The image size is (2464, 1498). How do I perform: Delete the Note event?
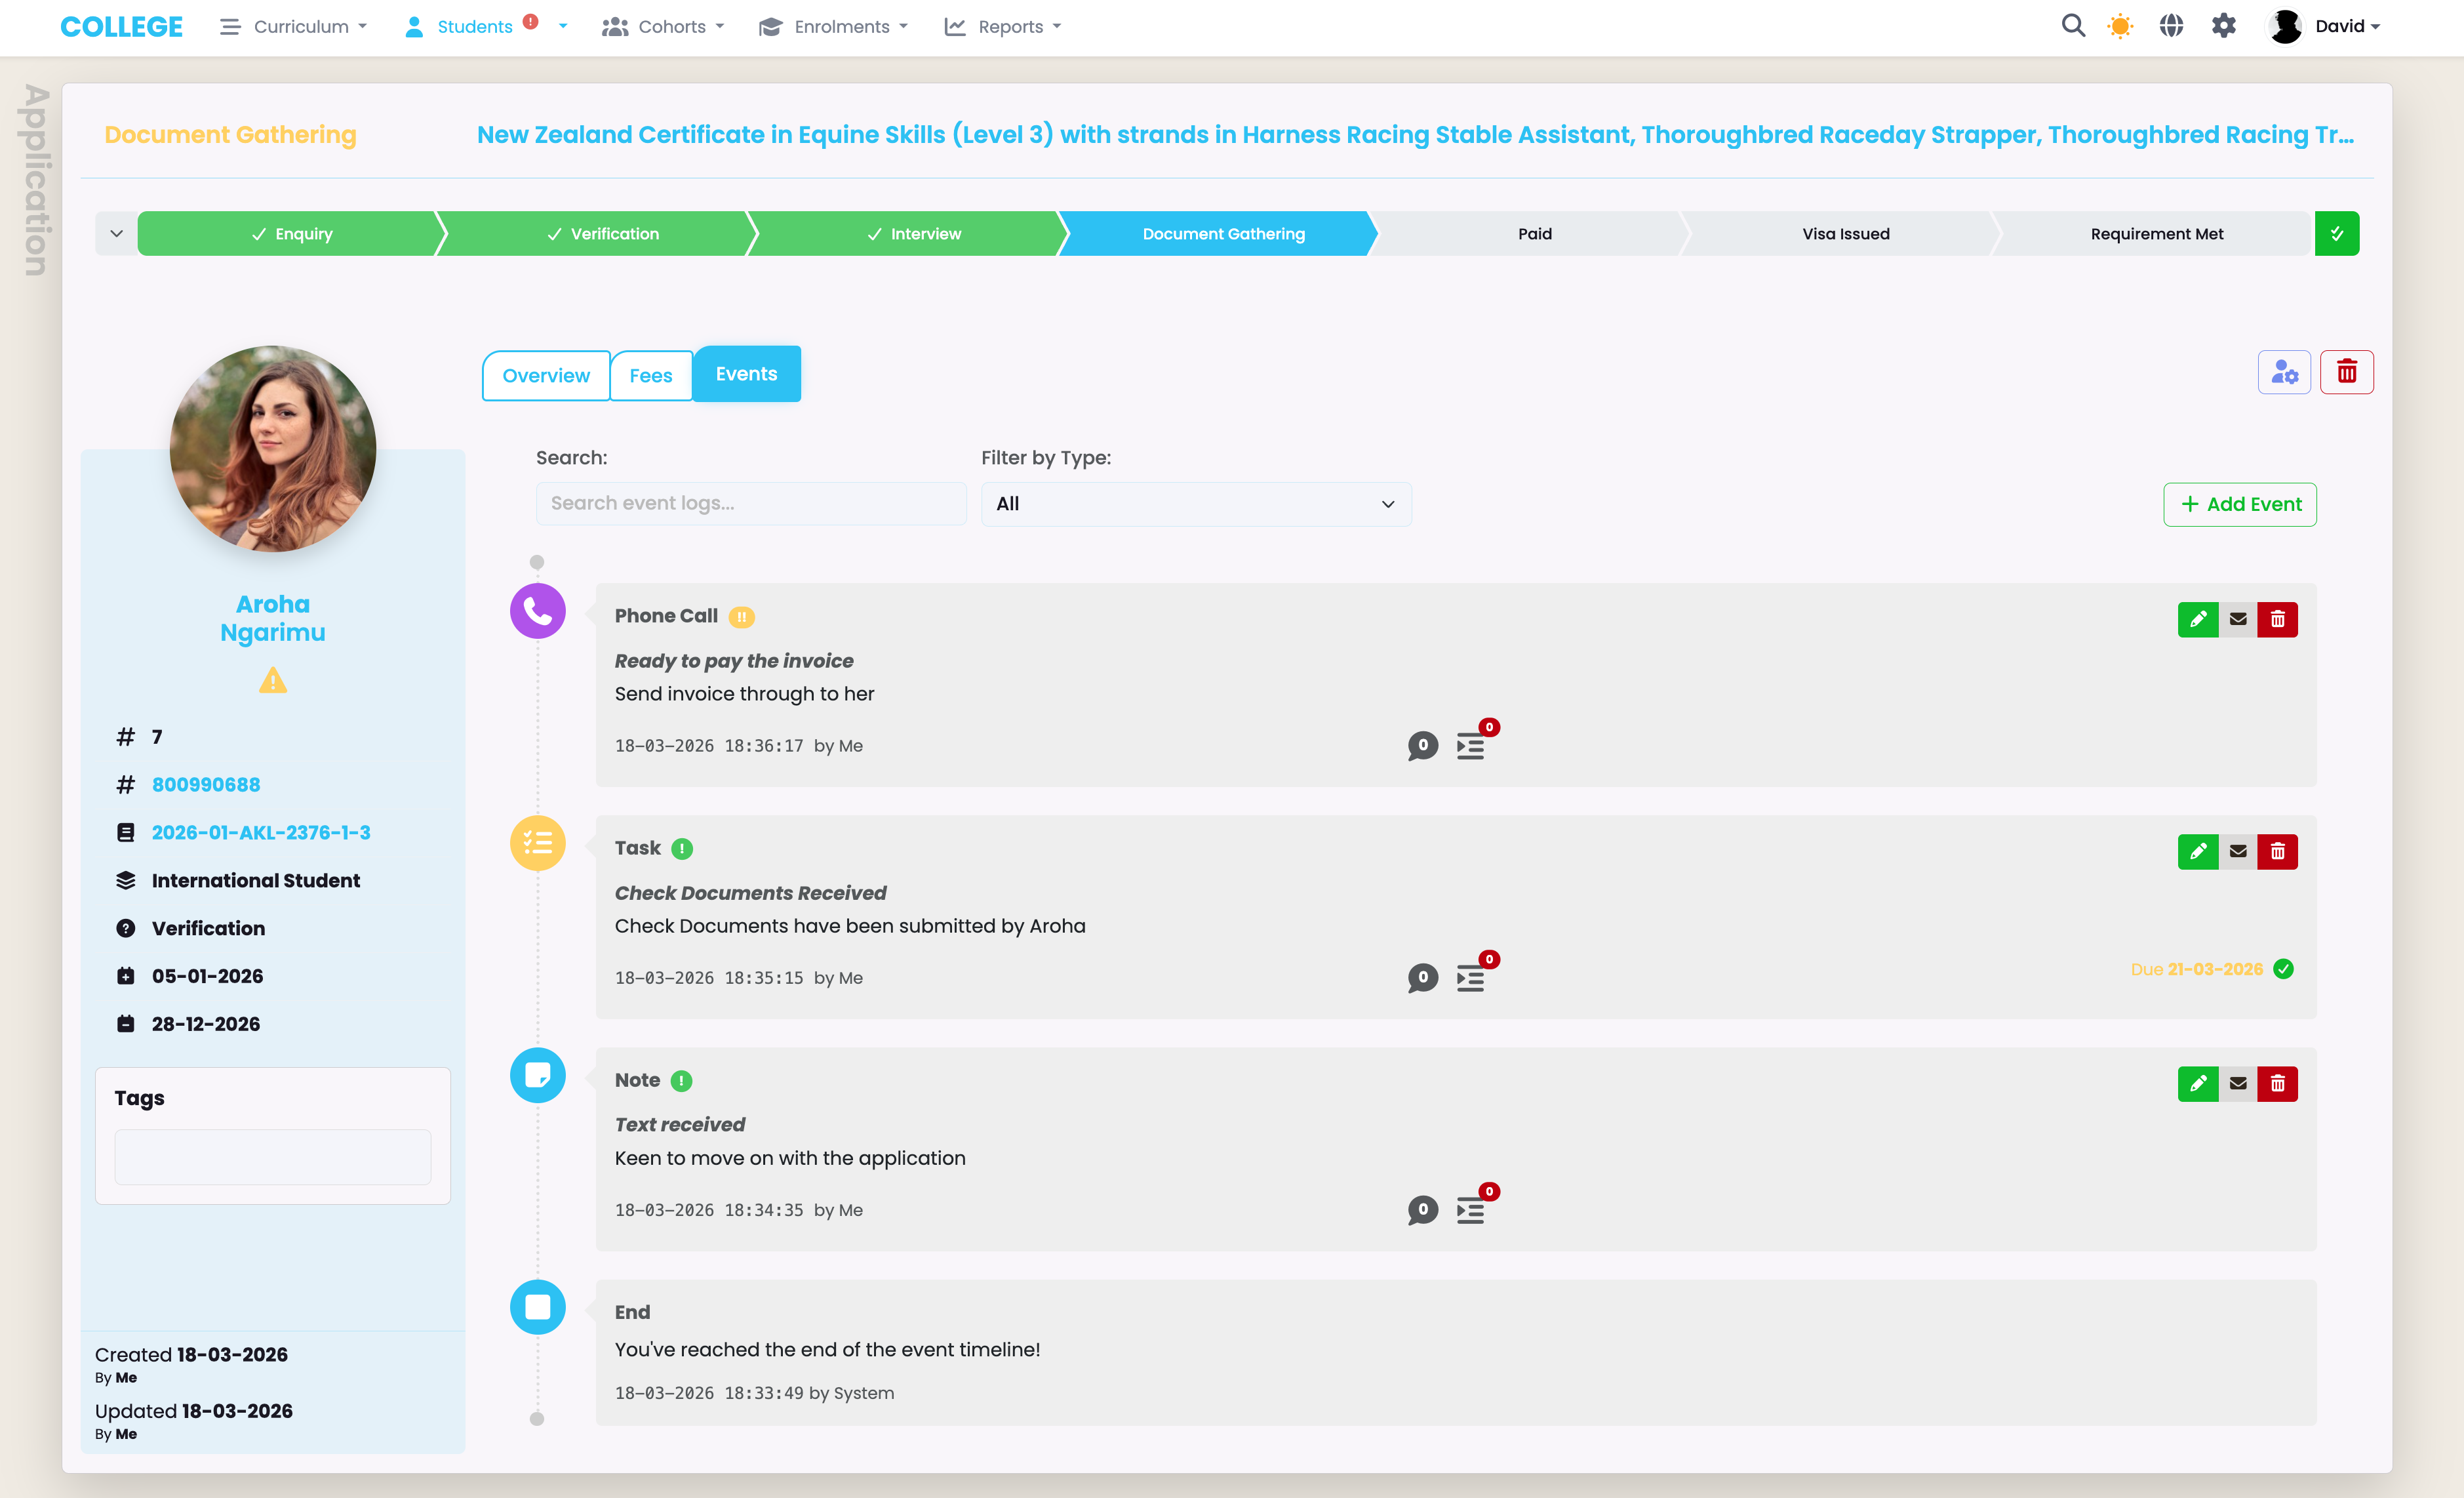click(x=2279, y=1083)
